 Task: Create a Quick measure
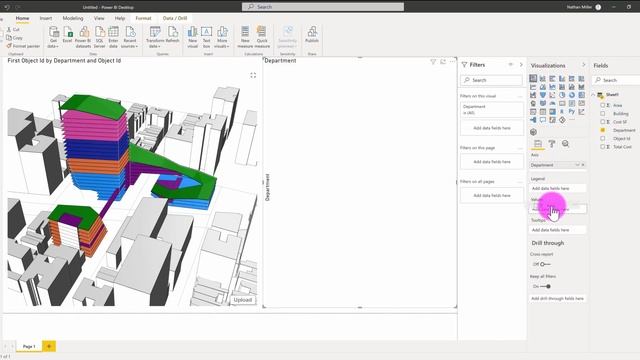click(x=262, y=37)
